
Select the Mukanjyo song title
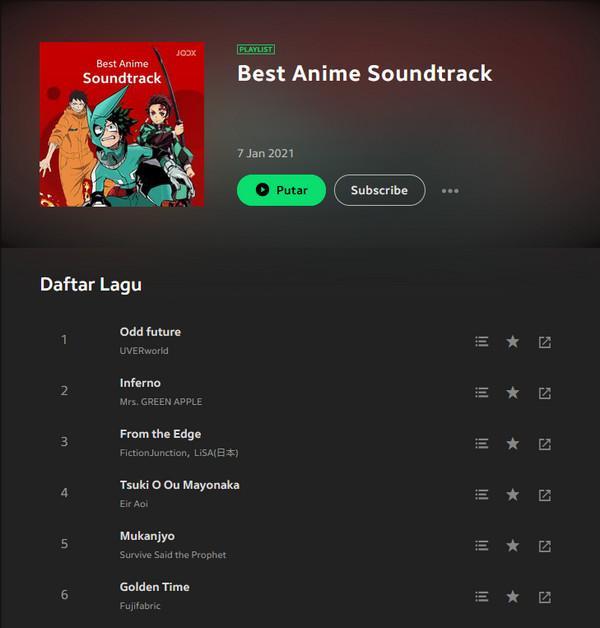tap(147, 536)
